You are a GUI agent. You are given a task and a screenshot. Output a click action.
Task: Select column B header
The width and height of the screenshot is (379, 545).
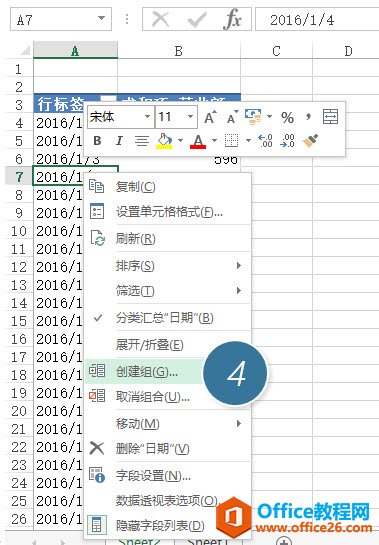[179, 50]
